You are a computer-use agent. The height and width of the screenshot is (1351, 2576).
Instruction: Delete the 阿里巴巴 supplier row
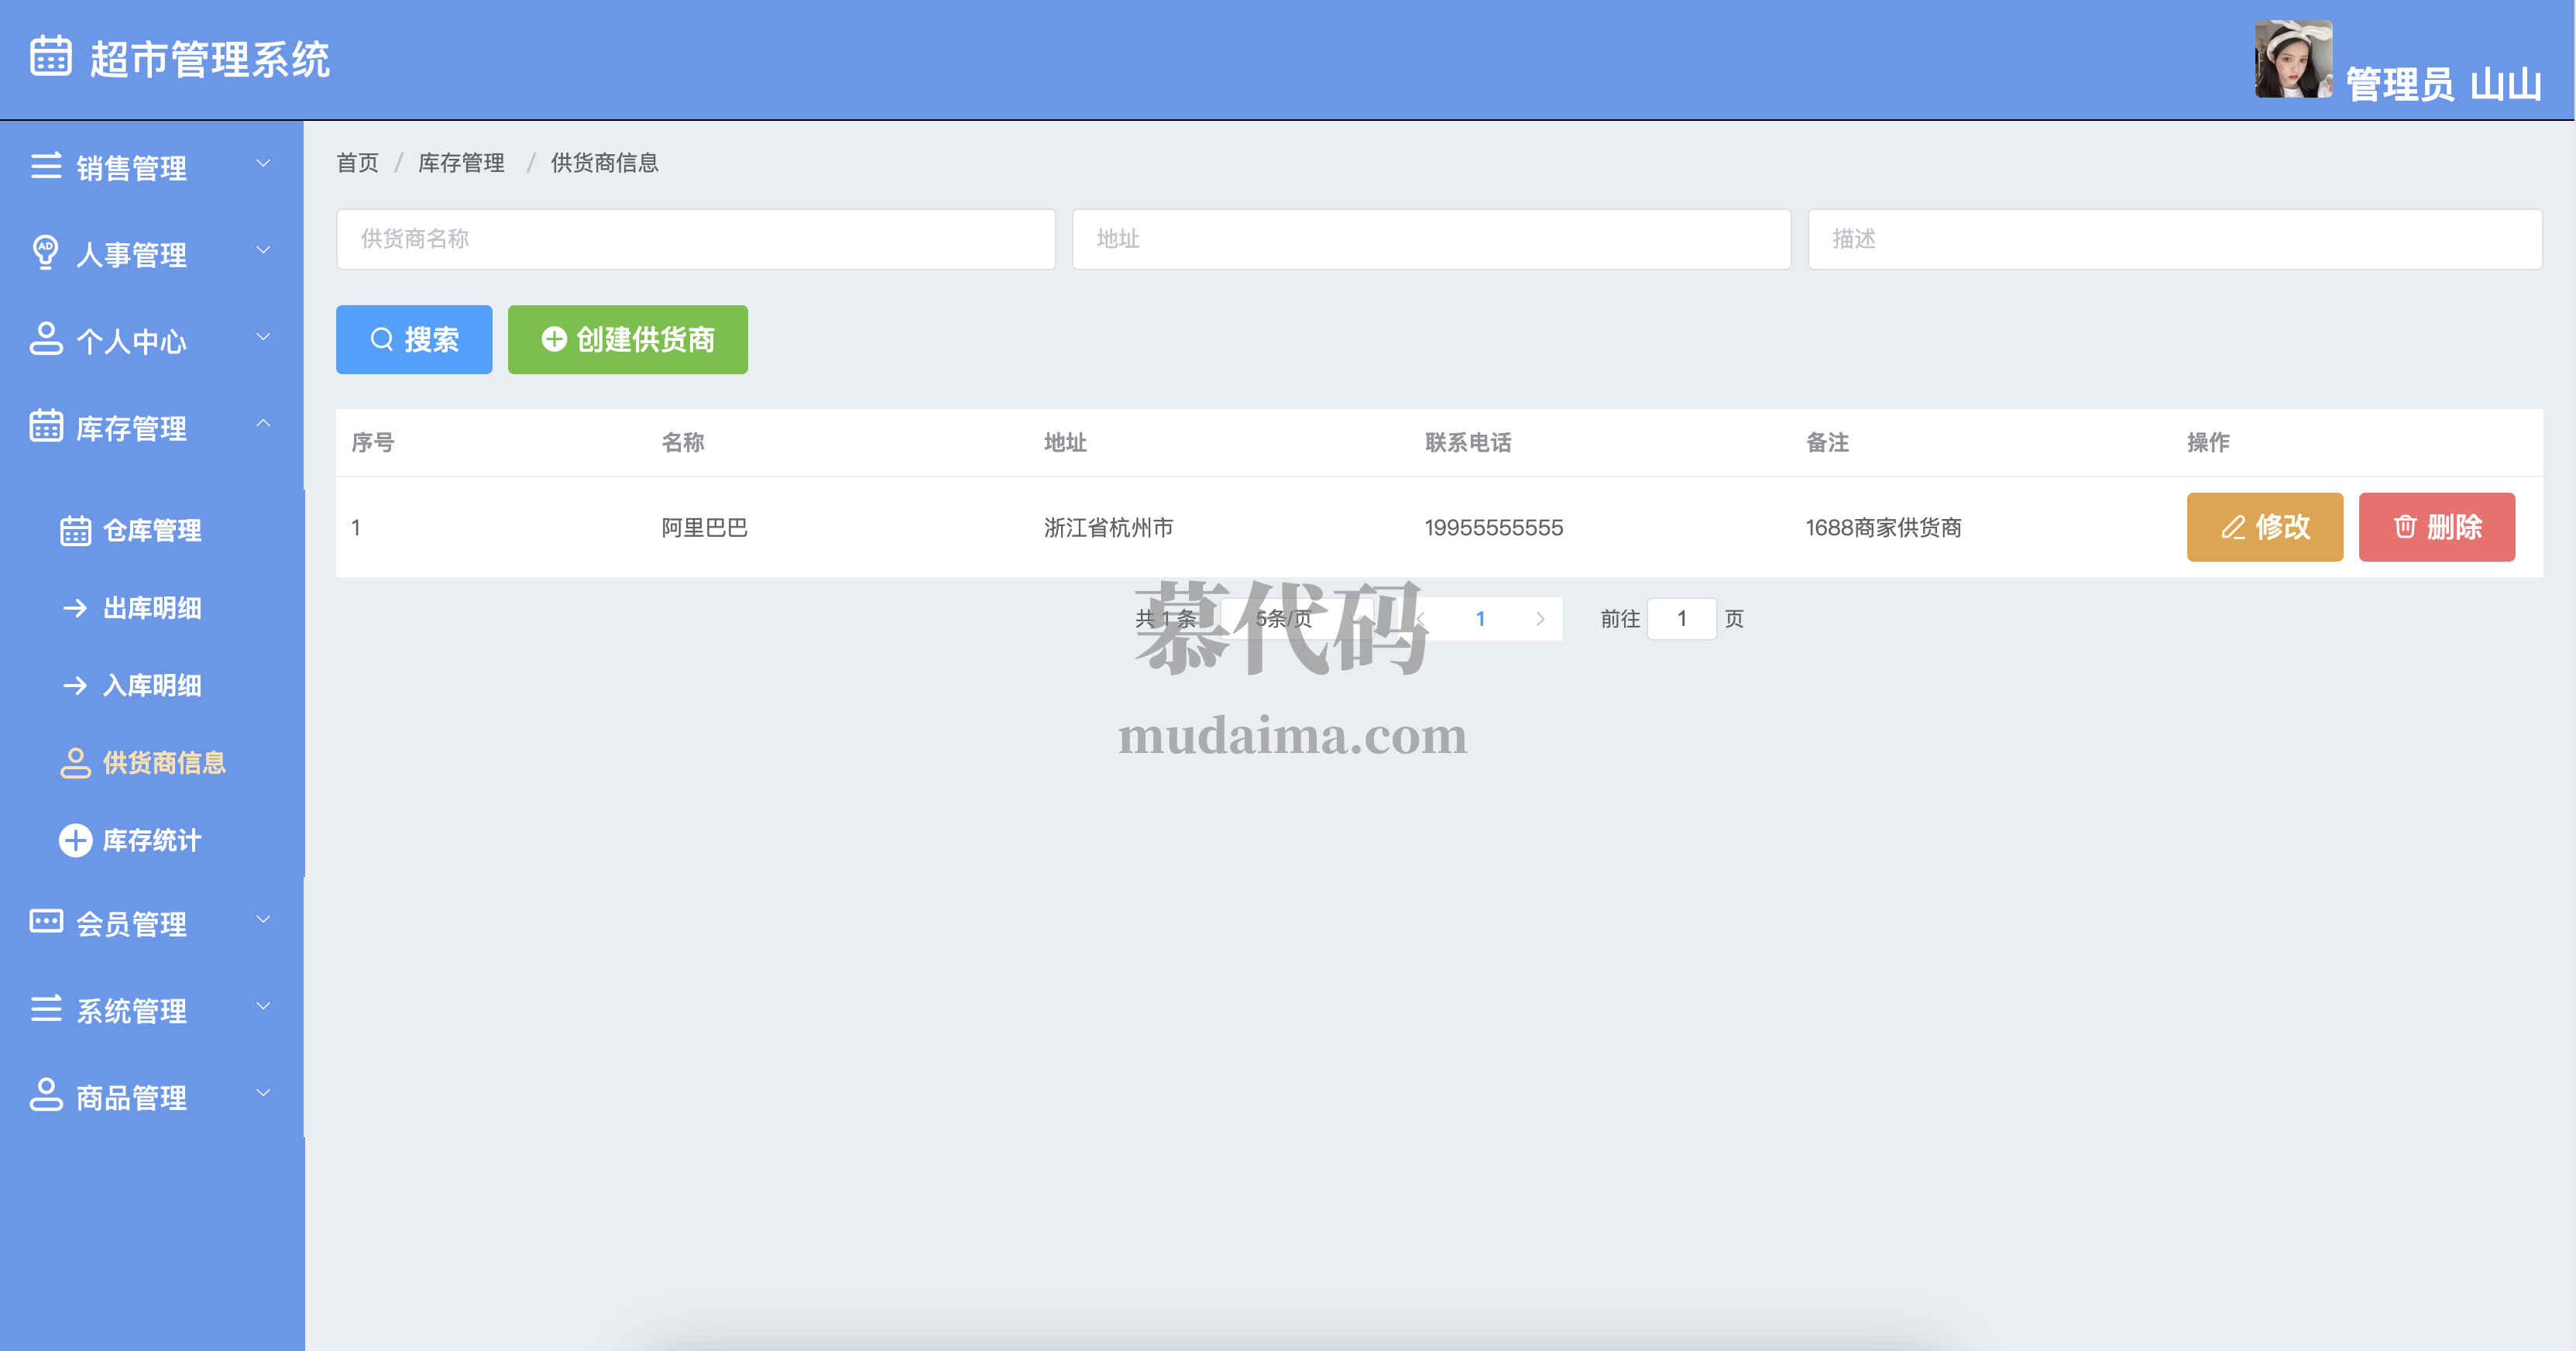(2436, 527)
